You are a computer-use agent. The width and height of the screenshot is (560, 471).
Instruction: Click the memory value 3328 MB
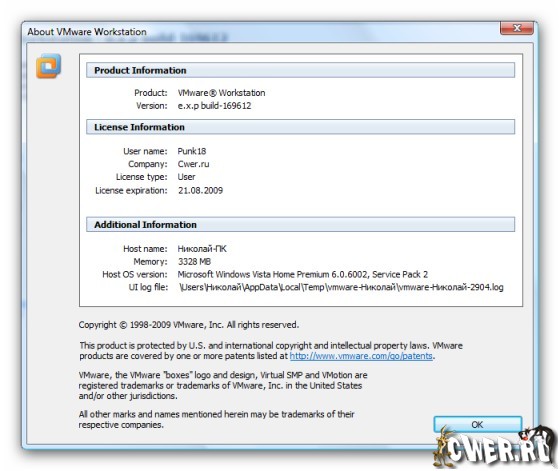click(x=195, y=261)
